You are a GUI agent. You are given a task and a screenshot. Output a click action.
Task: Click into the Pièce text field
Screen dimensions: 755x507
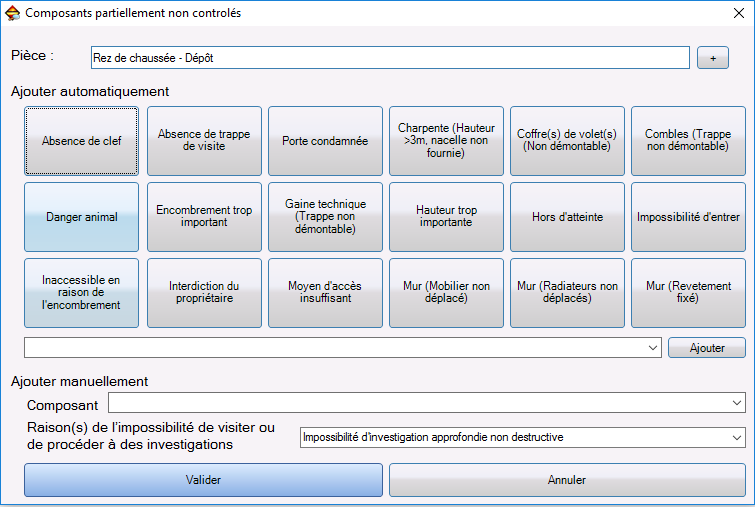391,58
